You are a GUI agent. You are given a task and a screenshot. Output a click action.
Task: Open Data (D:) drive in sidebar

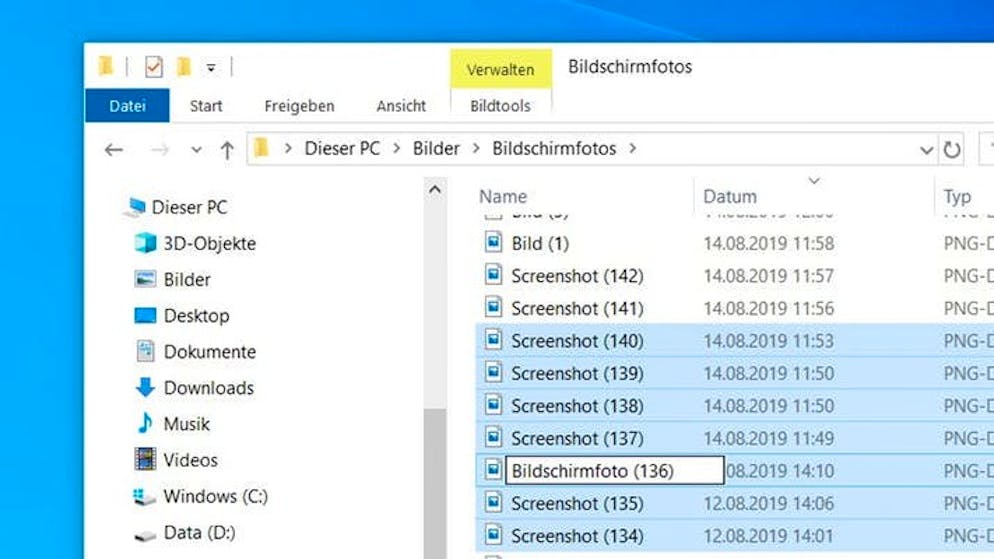[x=199, y=532]
